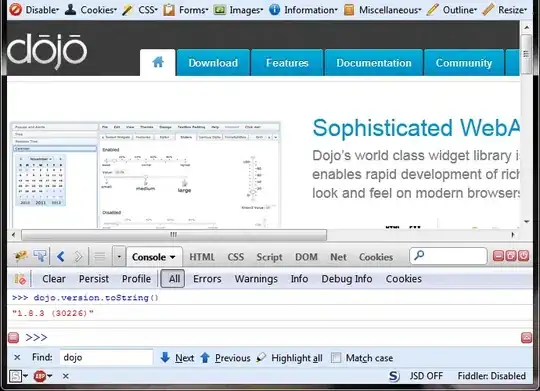Go back with the blue left arrow

[61, 257]
